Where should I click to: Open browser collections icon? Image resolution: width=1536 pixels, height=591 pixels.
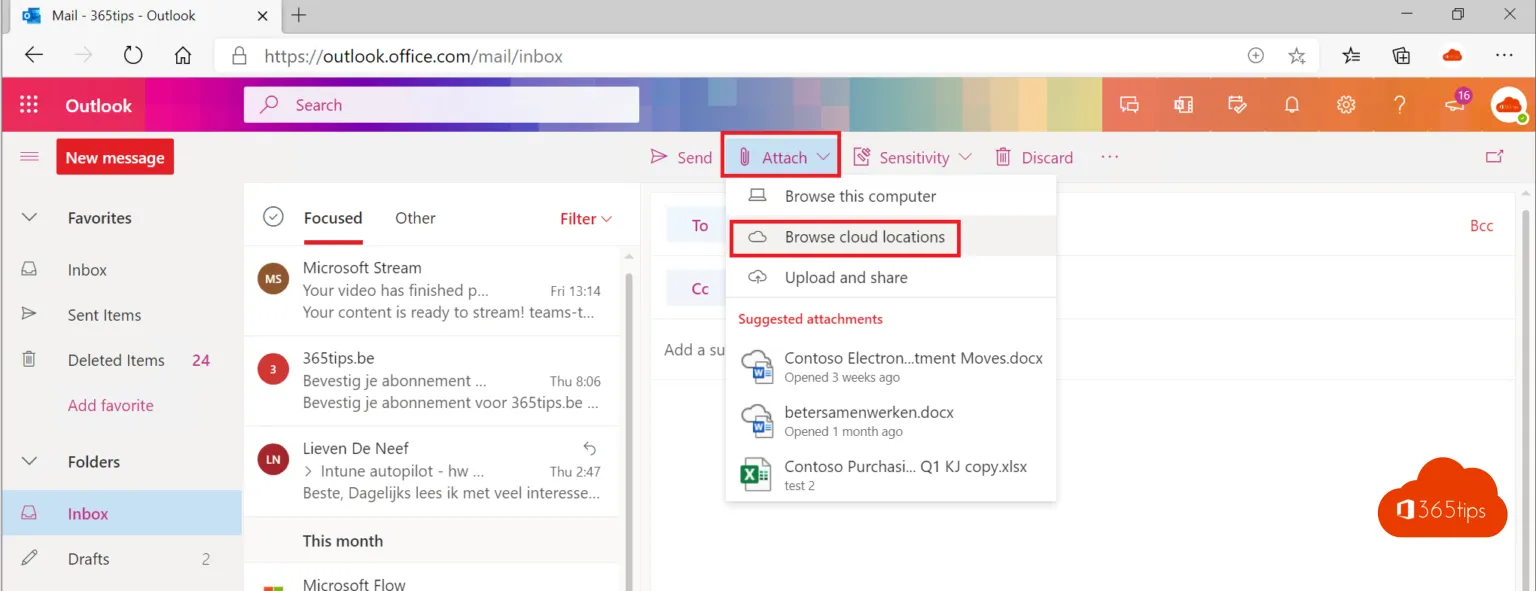[1402, 56]
